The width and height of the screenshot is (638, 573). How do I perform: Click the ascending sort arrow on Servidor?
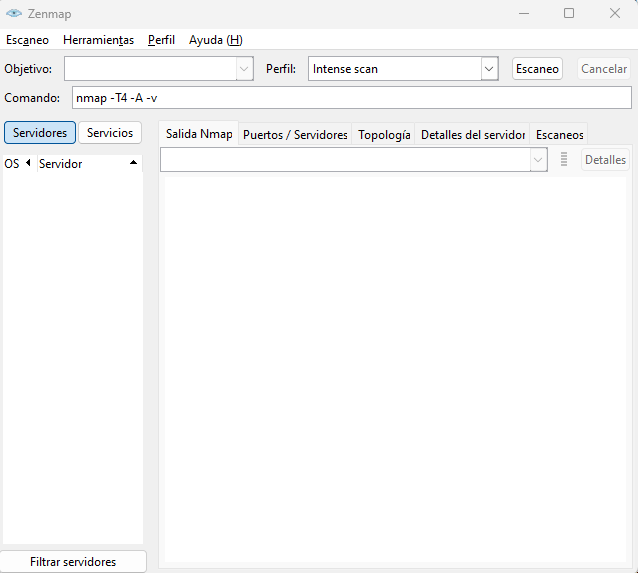[133, 163]
